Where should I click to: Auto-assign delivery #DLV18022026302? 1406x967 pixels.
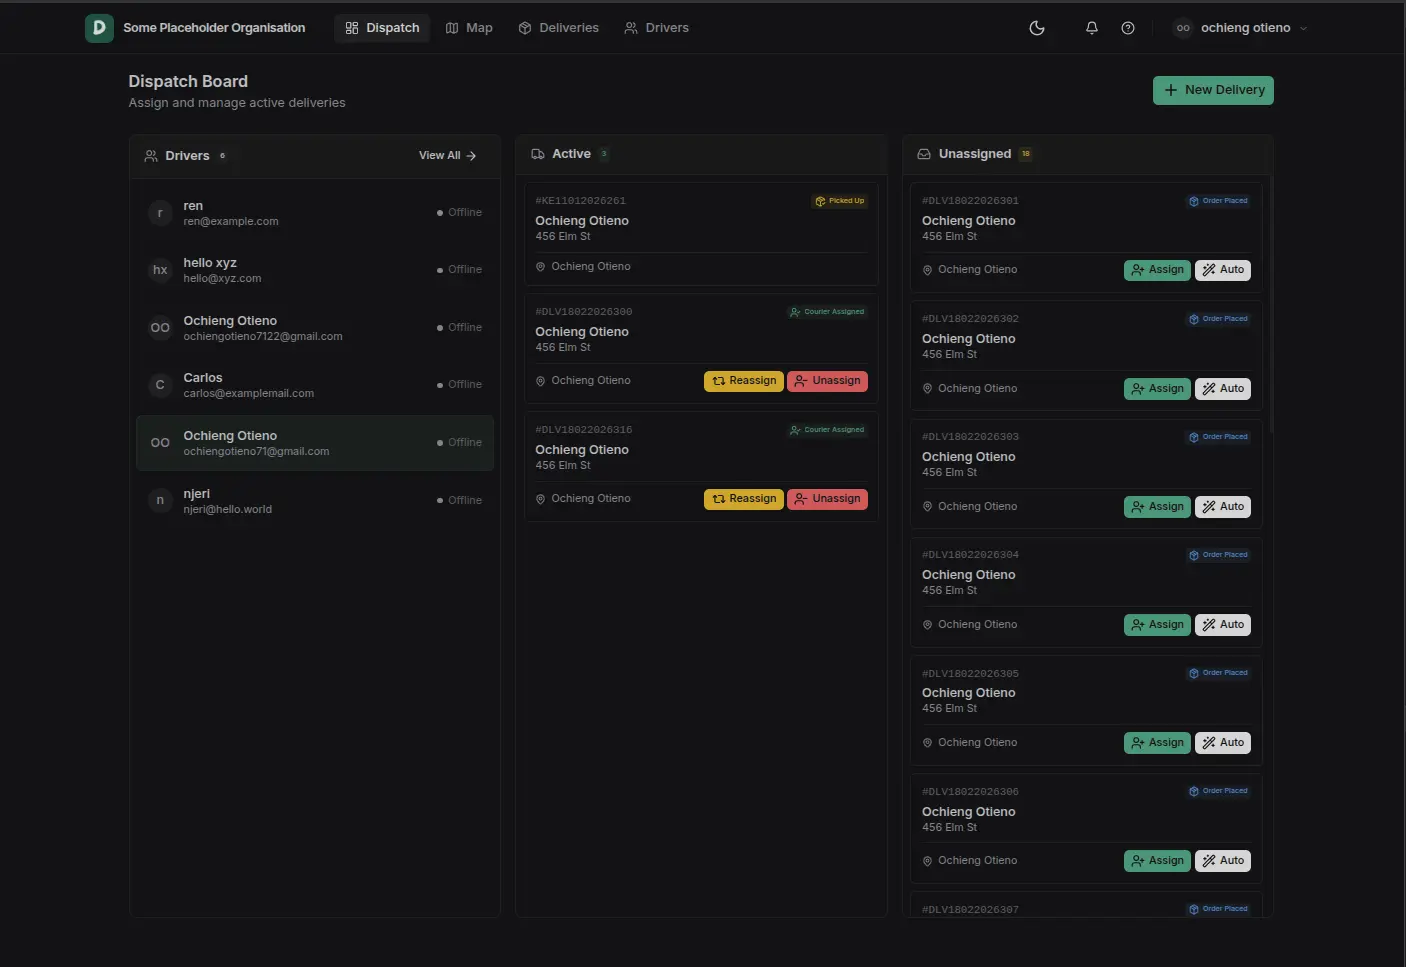pyautogui.click(x=1223, y=389)
